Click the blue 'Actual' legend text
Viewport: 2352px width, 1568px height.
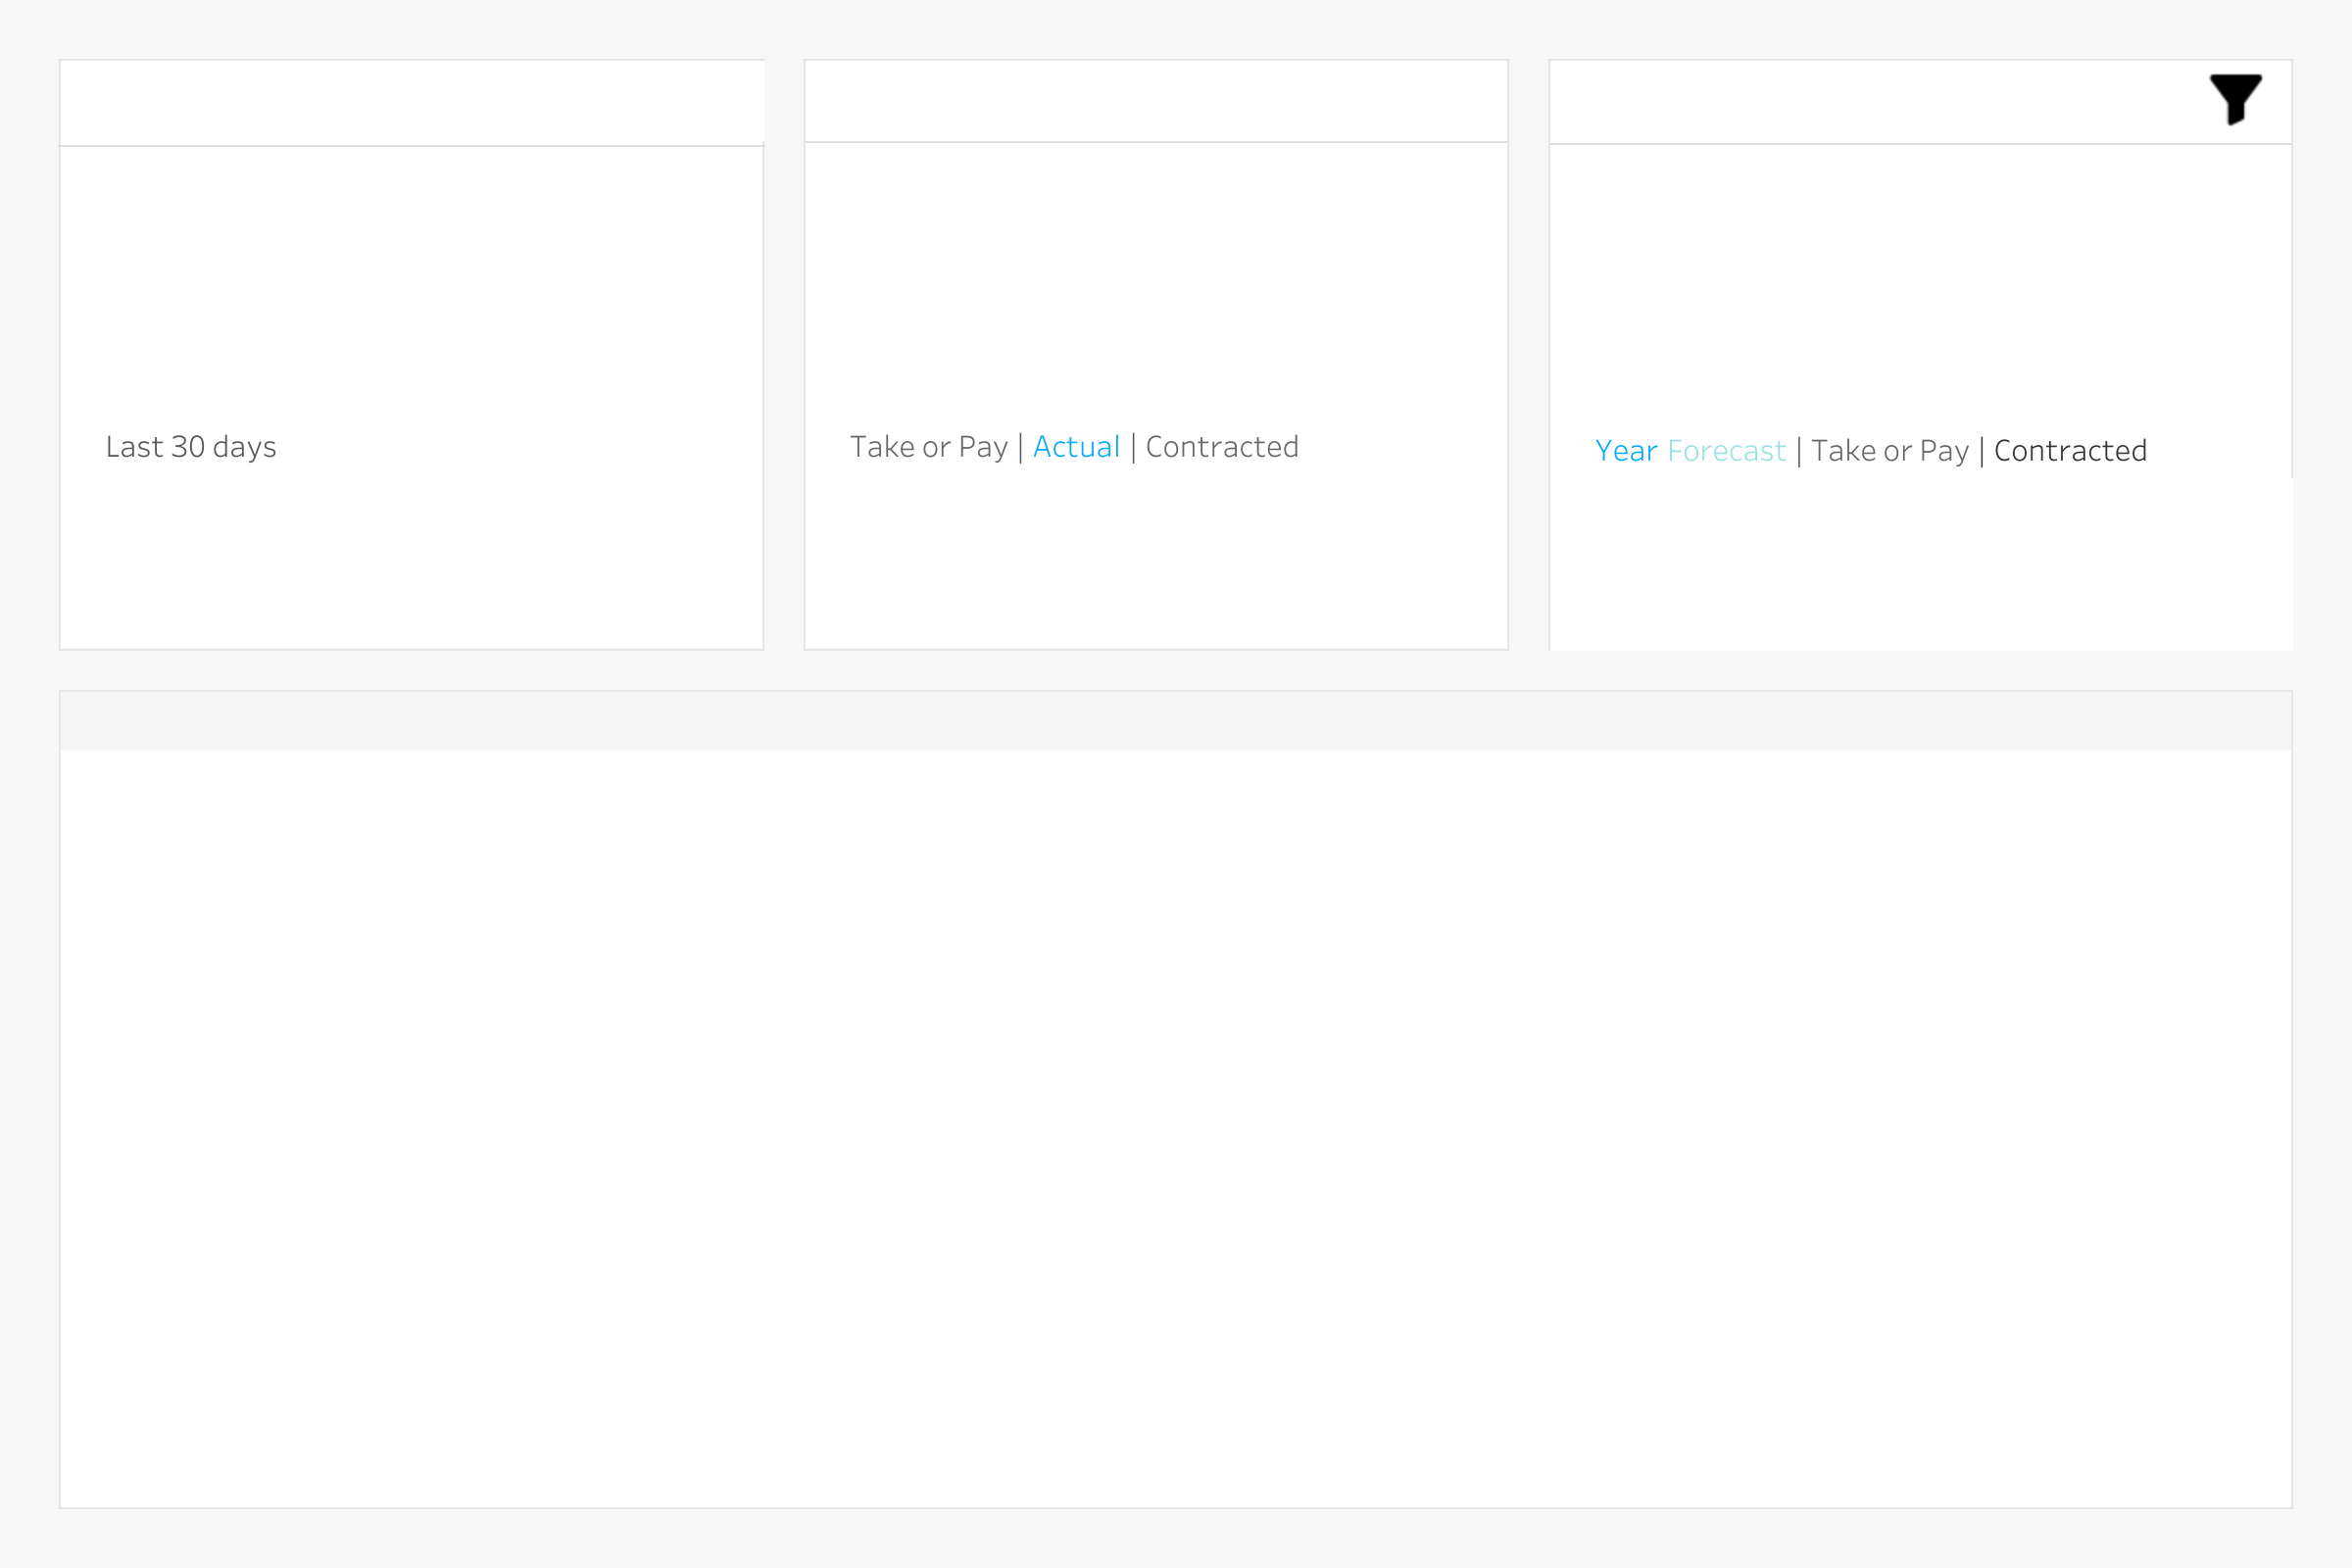point(1076,447)
